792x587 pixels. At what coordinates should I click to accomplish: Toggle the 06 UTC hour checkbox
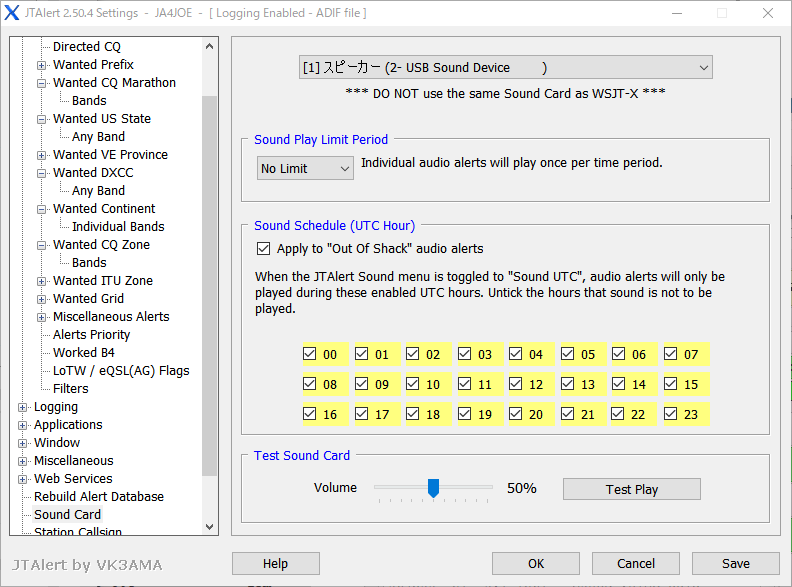coord(619,354)
